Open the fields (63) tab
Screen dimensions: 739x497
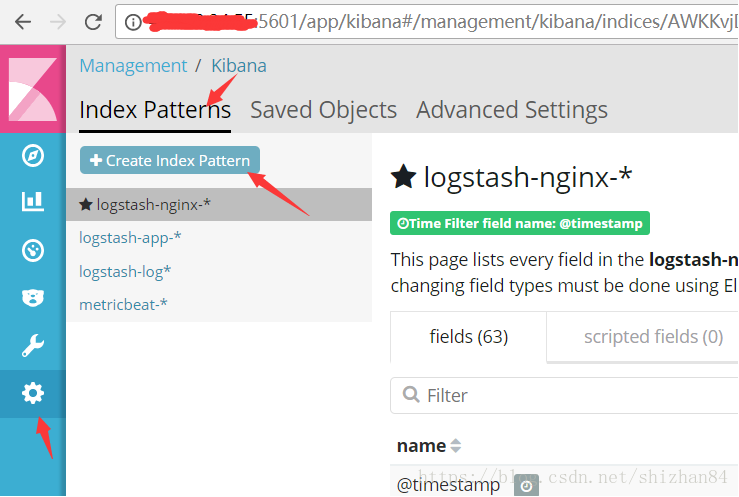point(468,336)
